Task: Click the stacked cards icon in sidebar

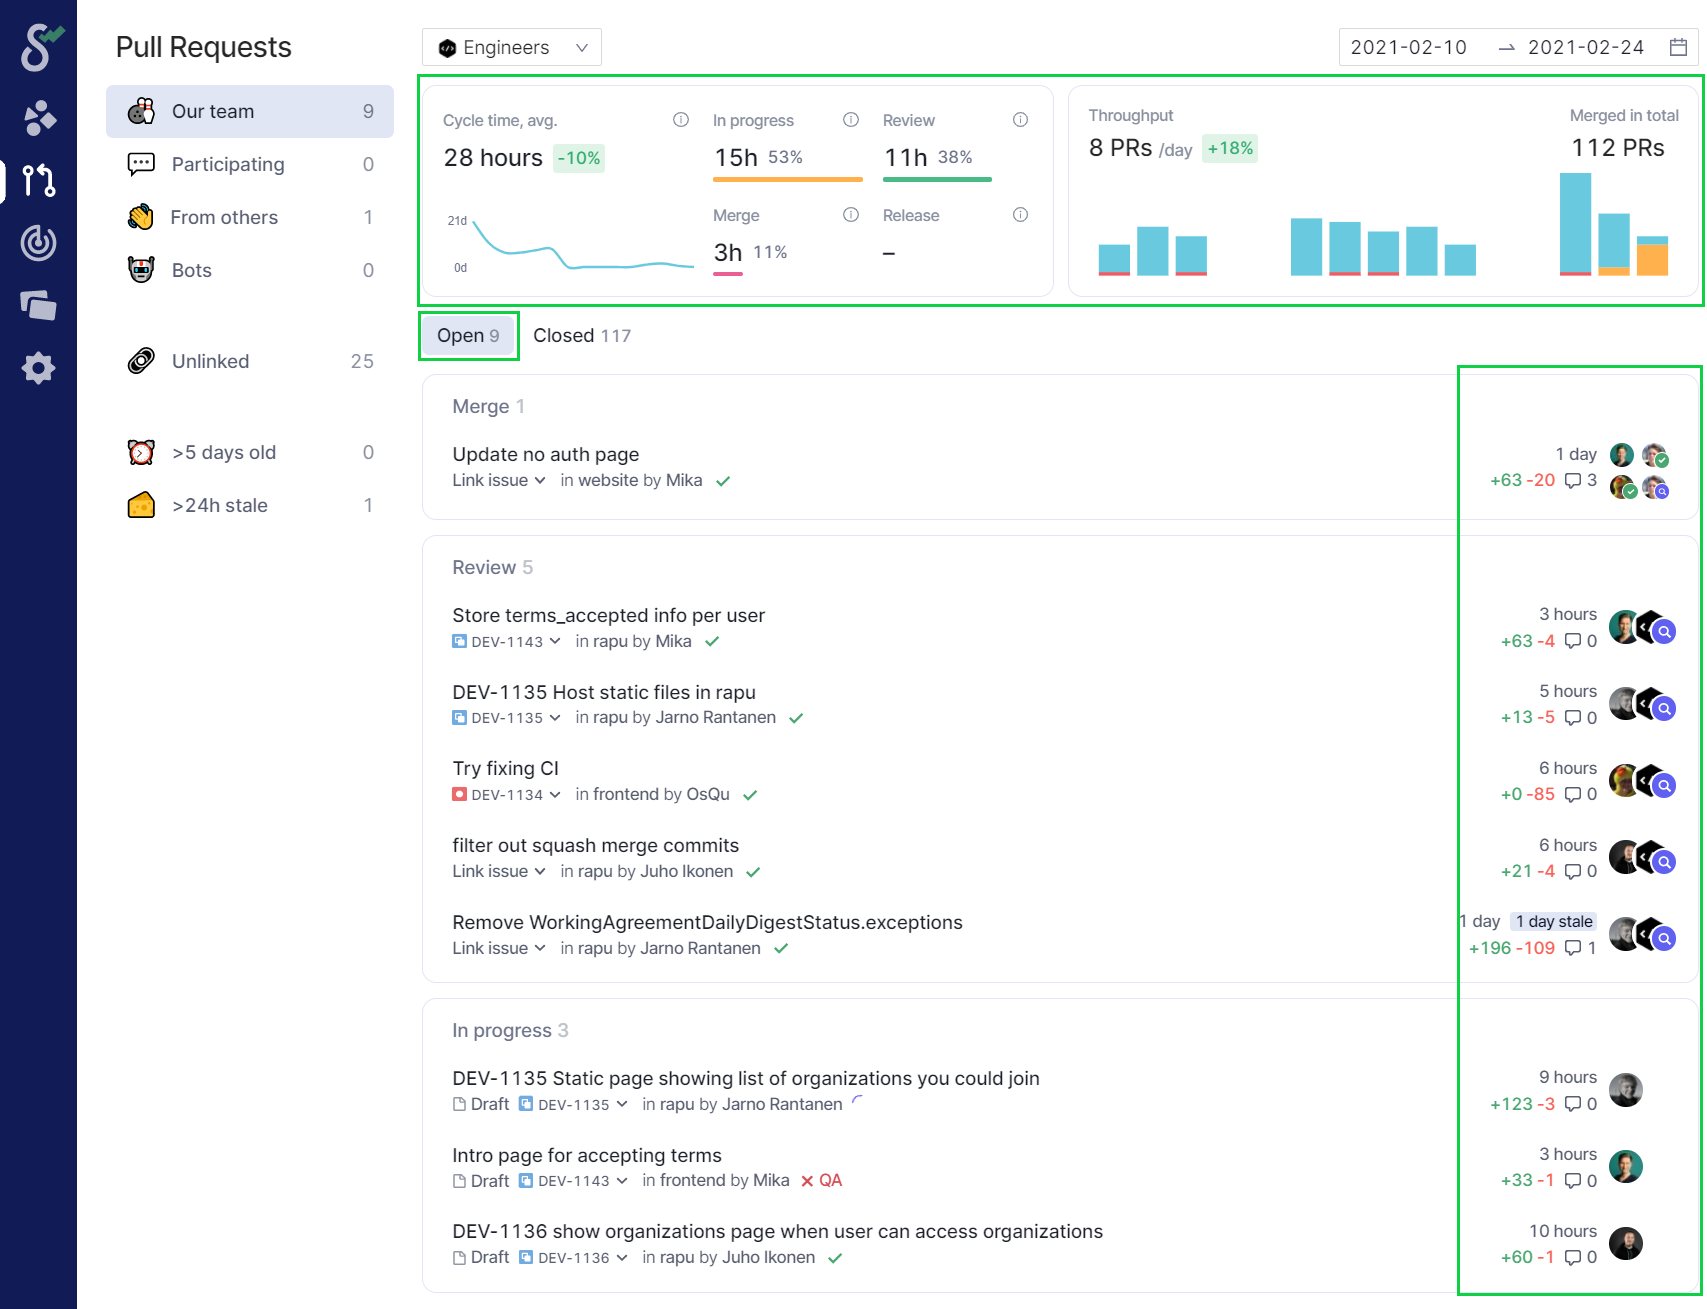Action: click(38, 305)
